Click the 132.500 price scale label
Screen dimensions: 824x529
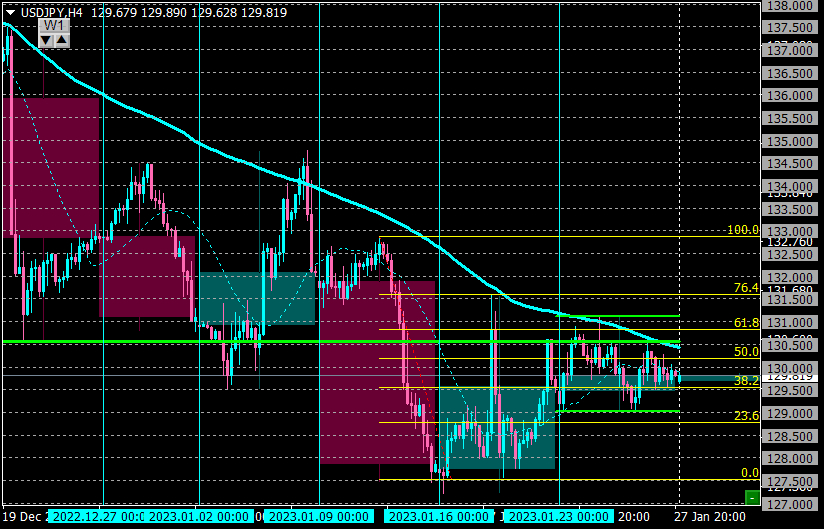[790, 254]
